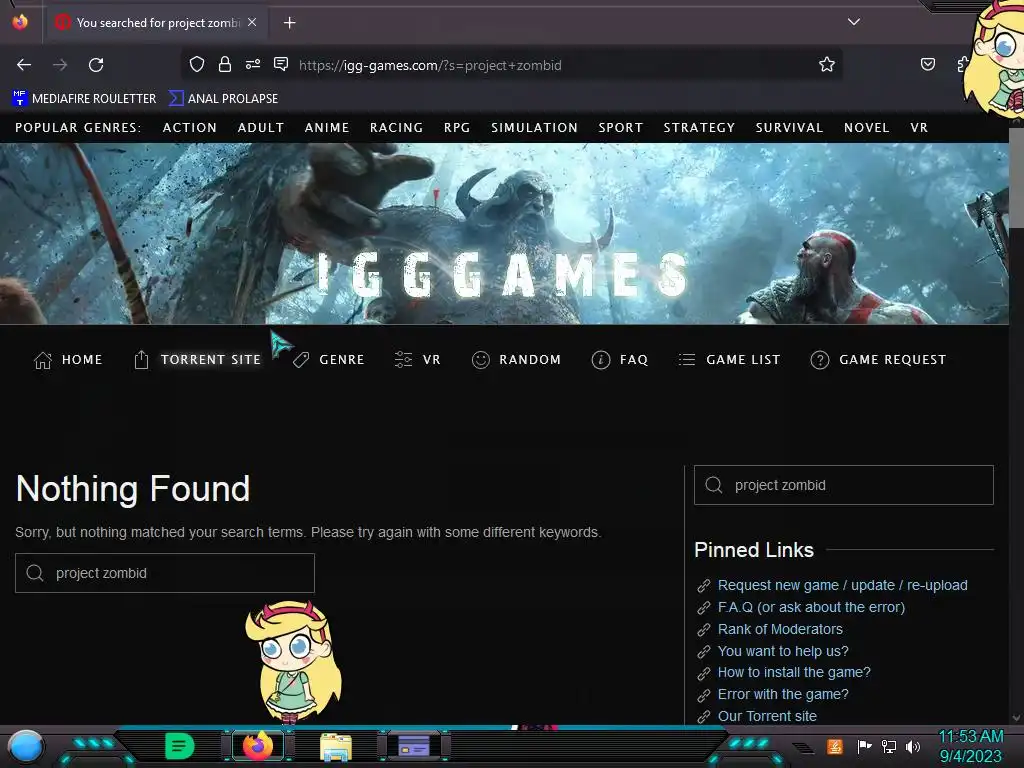Viewport: 1024px width, 768px height.
Task: Open 'F.A.Q (or ask about the error)'
Action: (x=811, y=607)
